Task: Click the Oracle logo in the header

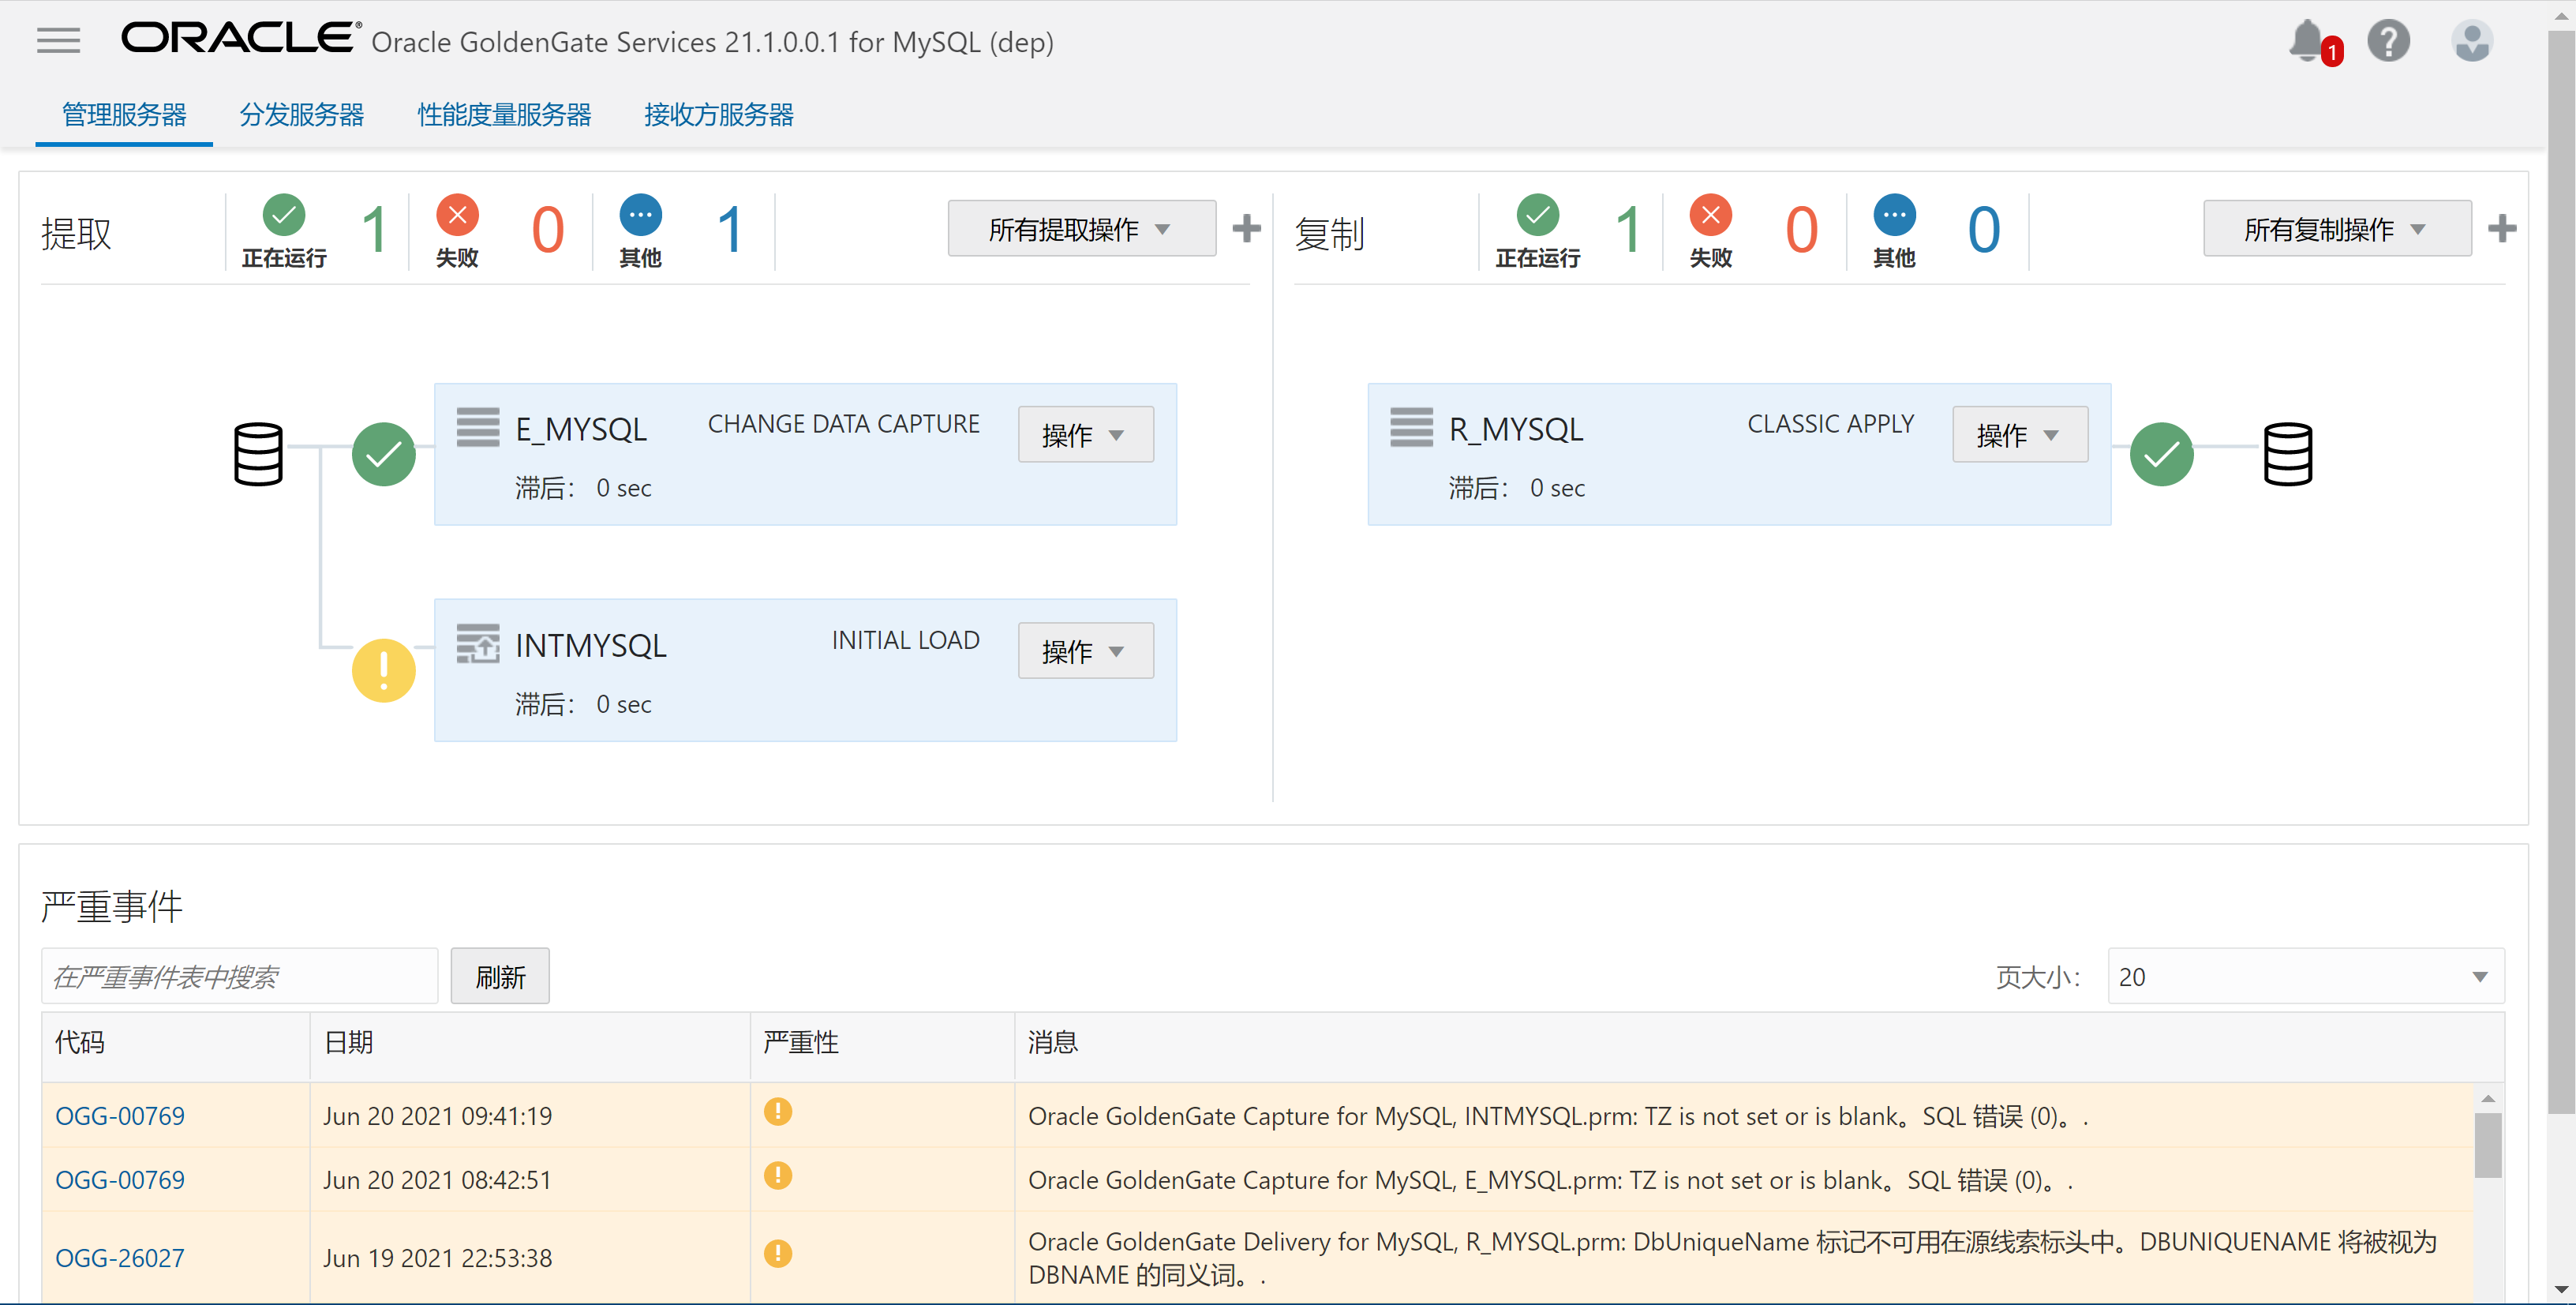Action: tap(240, 38)
